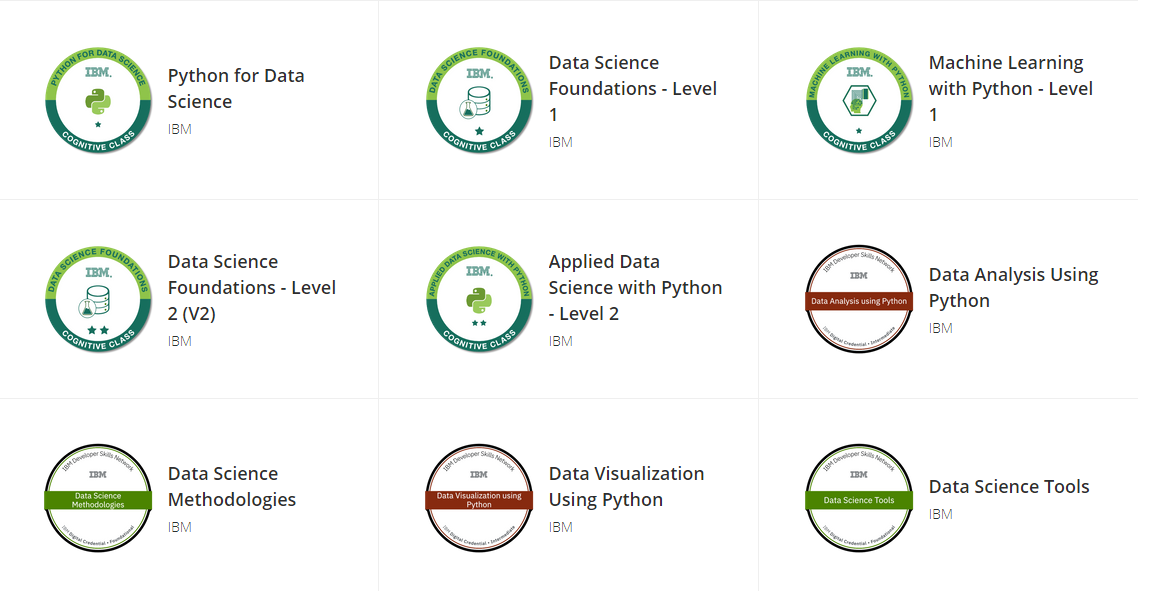
Task: Open Data Science Foundations - Level 1 title
Action: coord(632,89)
